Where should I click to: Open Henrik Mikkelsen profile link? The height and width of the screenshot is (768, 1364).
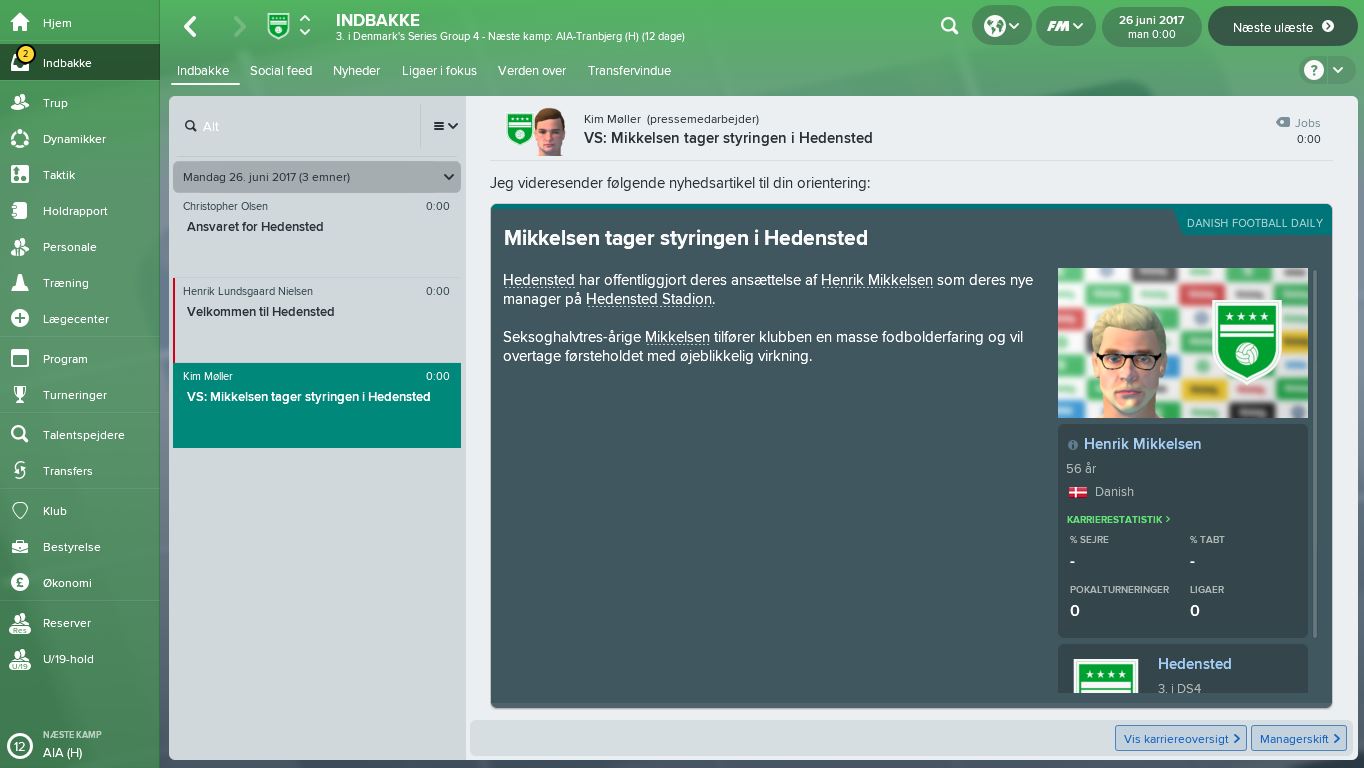1142,444
